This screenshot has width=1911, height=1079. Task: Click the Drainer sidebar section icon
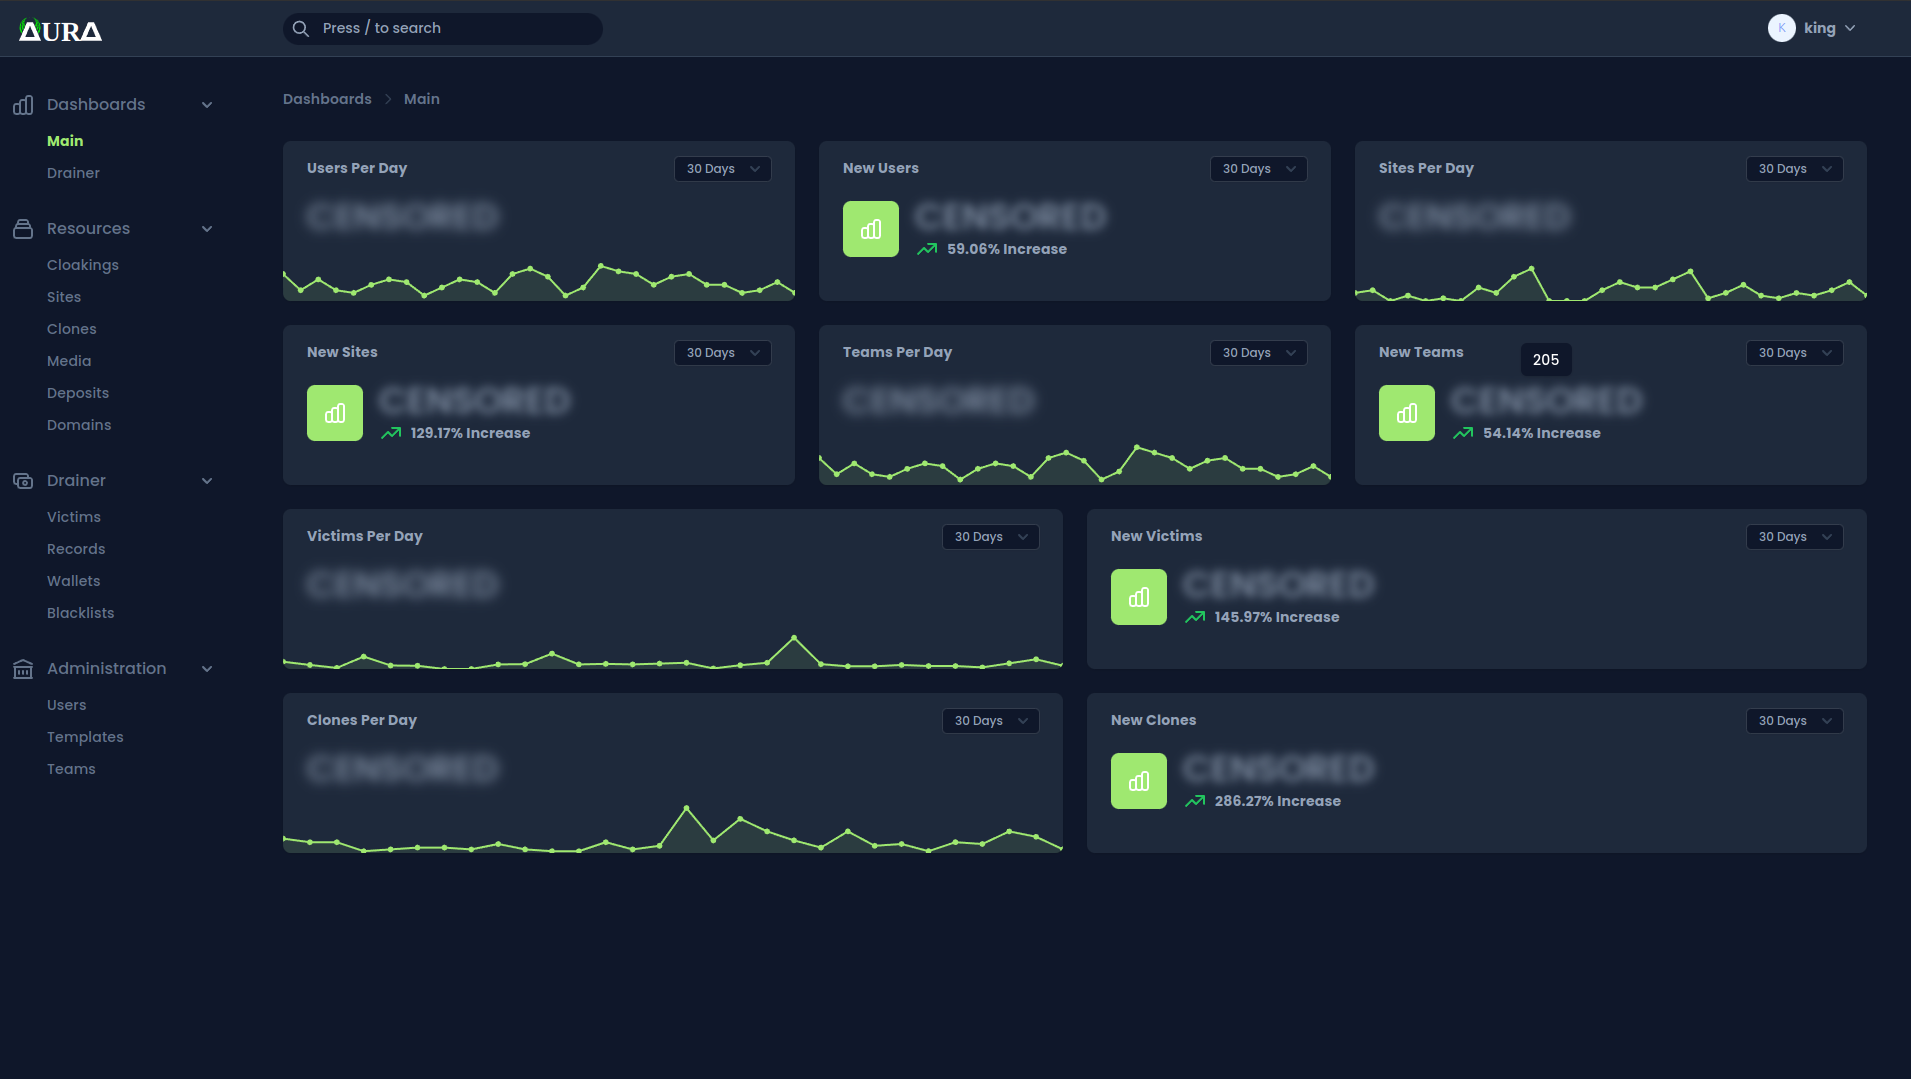tap(23, 481)
